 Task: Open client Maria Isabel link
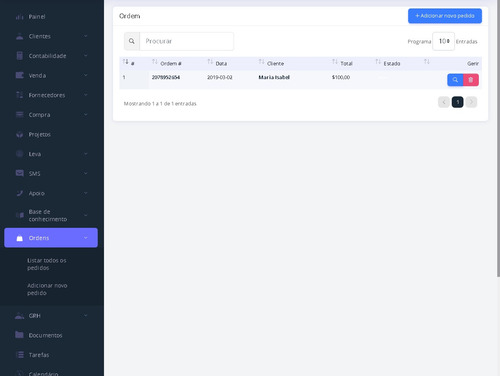coord(274,77)
